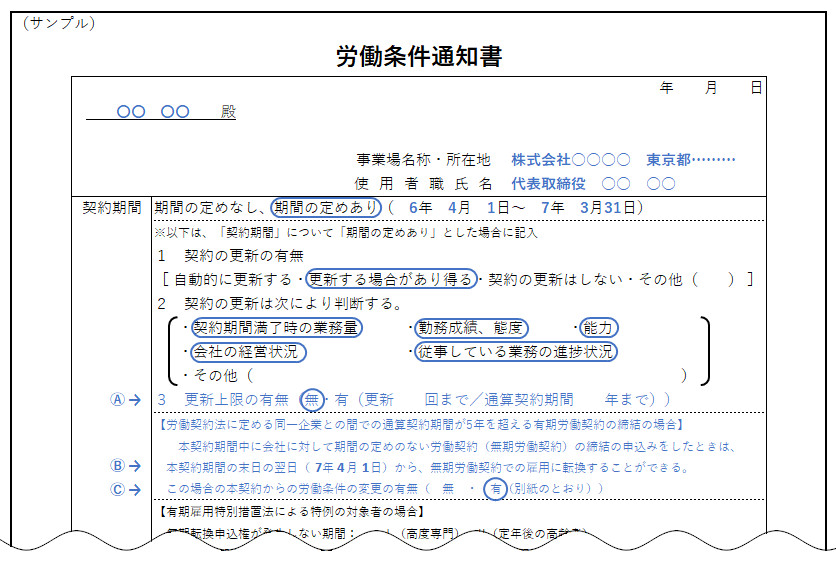
Task: Click the Ⓒ arrow marker
Action: point(125,489)
